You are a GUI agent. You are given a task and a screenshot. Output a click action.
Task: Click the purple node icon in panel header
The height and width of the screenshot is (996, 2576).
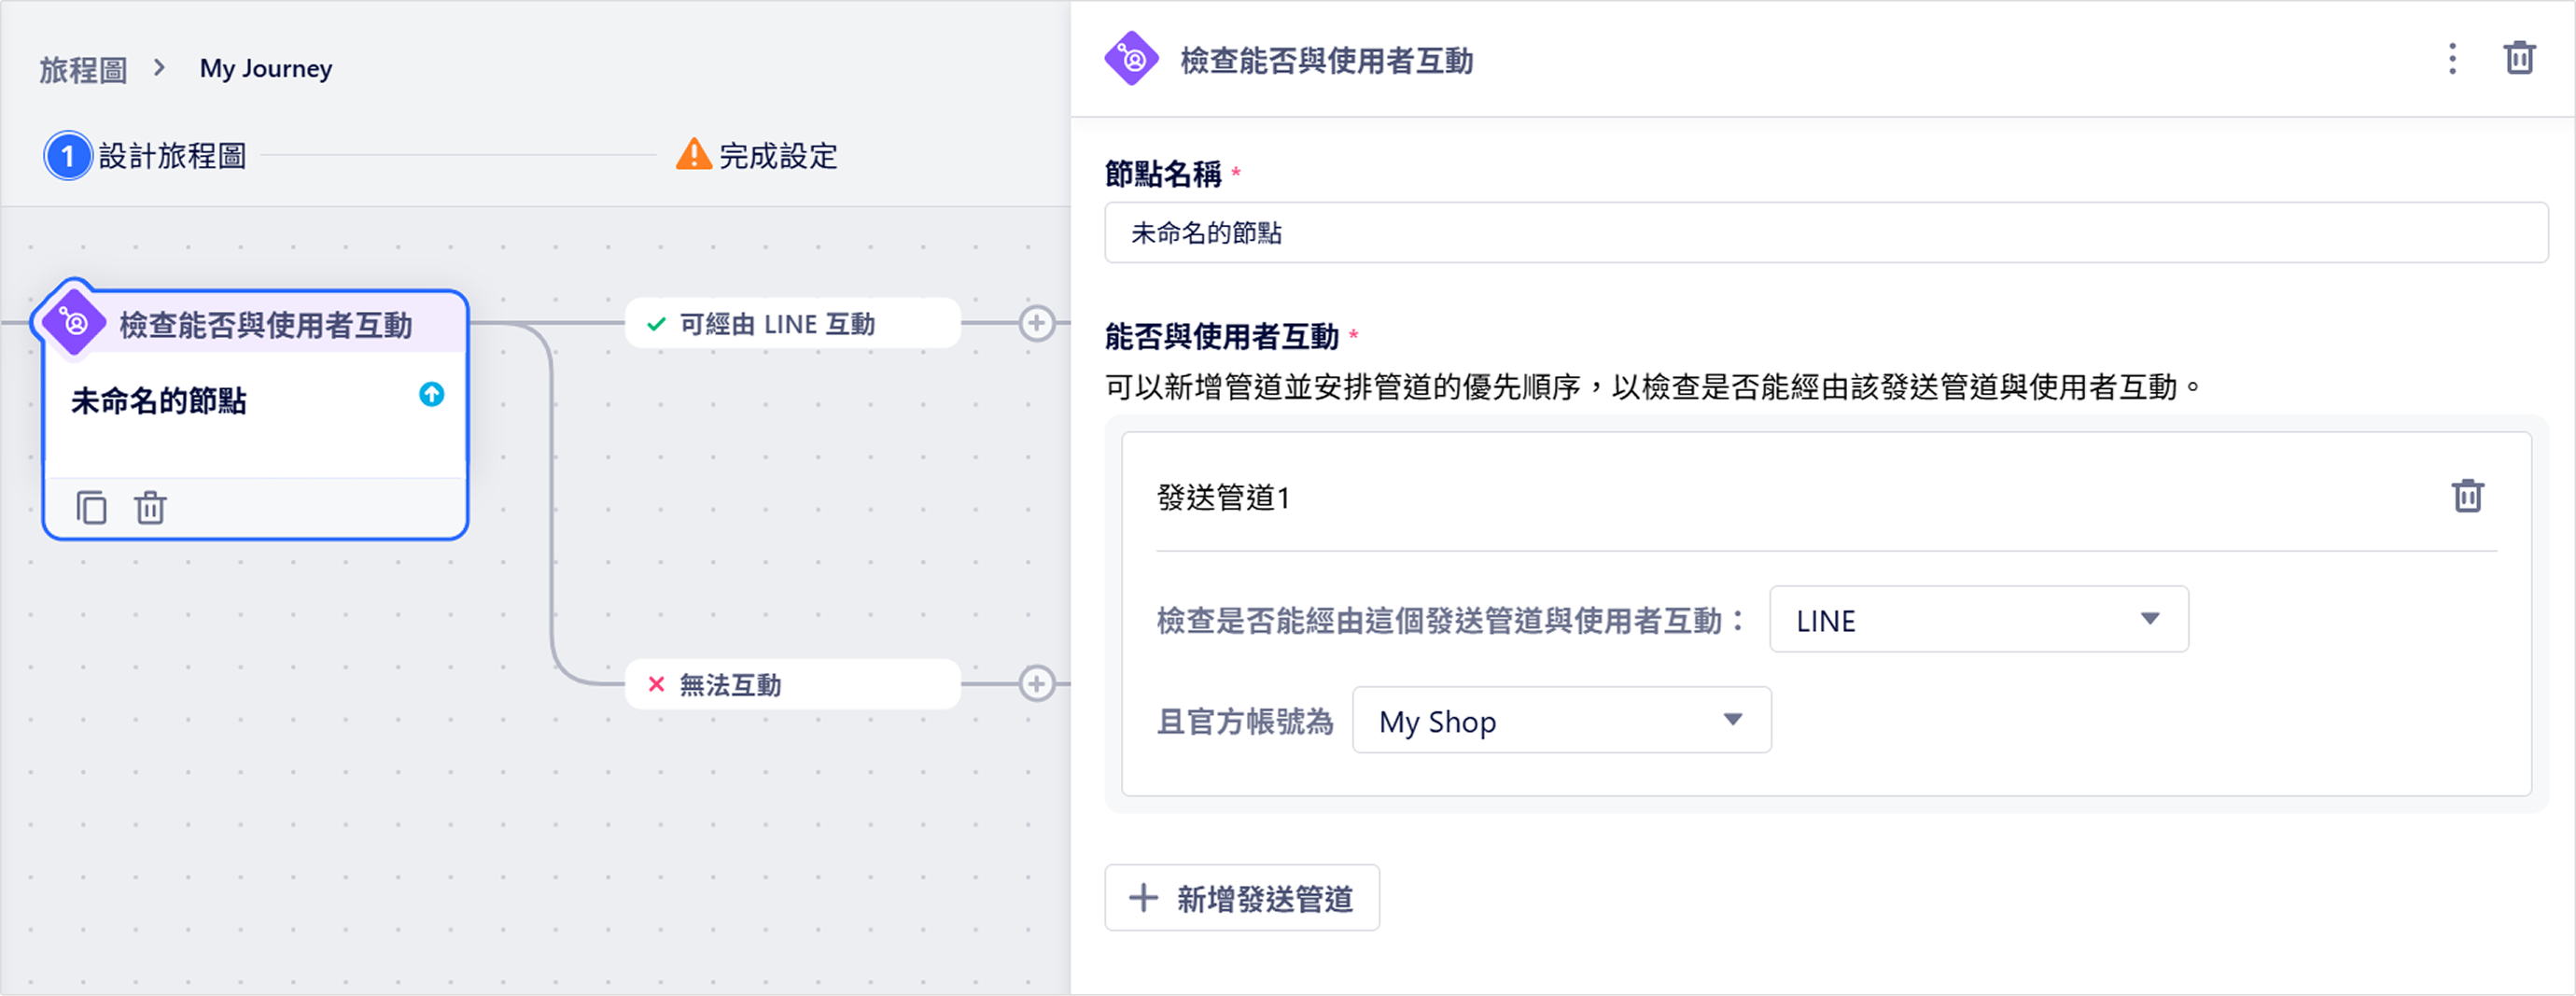point(1131,59)
